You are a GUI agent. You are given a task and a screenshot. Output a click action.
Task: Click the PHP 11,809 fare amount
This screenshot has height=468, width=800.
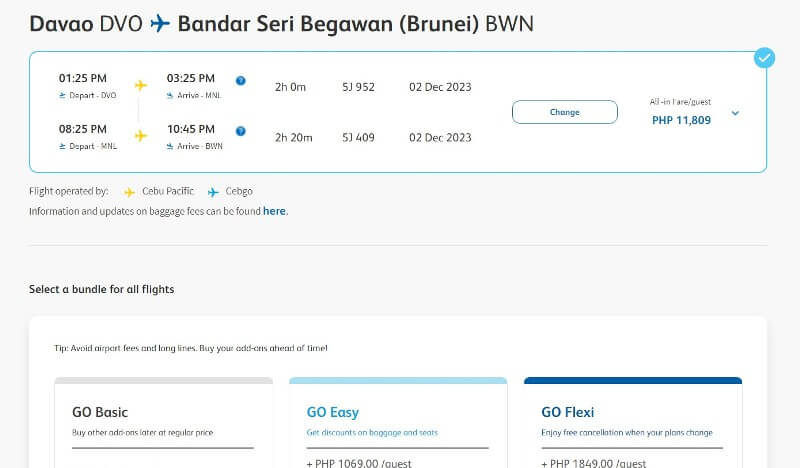[681, 120]
